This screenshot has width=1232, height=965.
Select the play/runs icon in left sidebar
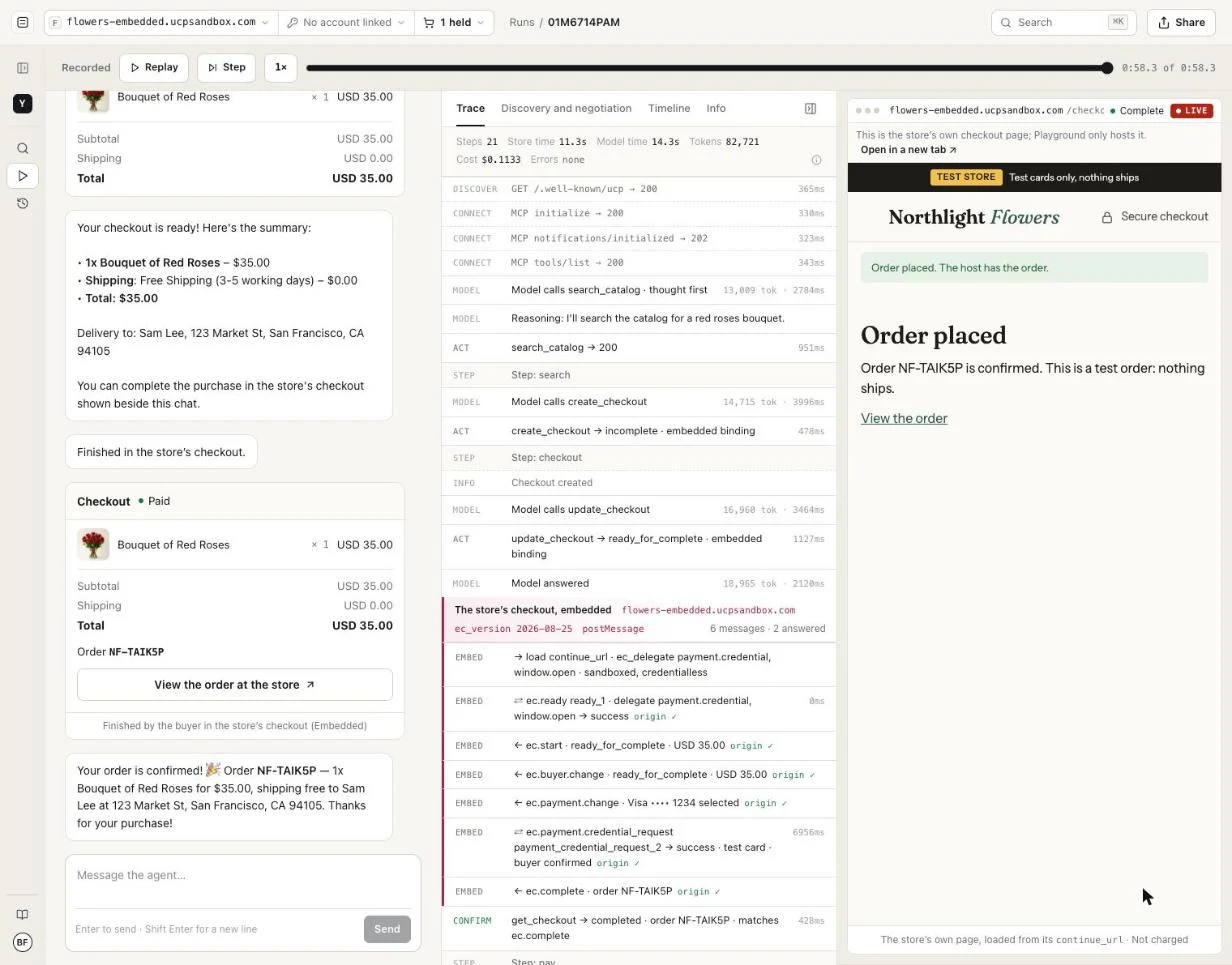coord(22,176)
